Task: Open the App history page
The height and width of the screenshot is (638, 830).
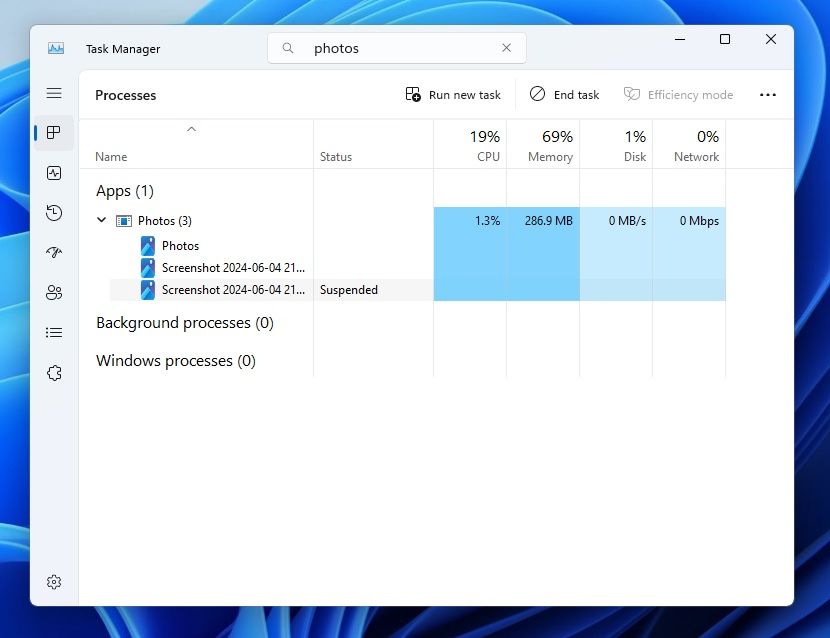Action: tap(53, 213)
